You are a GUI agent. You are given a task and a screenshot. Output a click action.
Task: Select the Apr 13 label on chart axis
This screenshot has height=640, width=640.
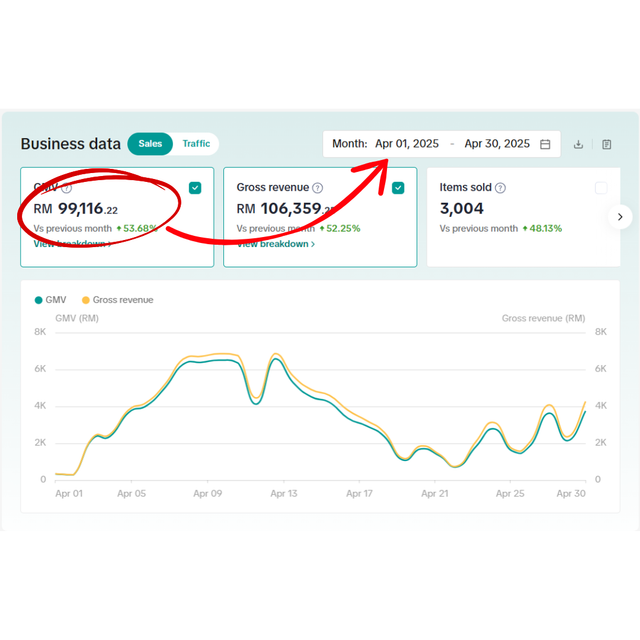point(284,493)
